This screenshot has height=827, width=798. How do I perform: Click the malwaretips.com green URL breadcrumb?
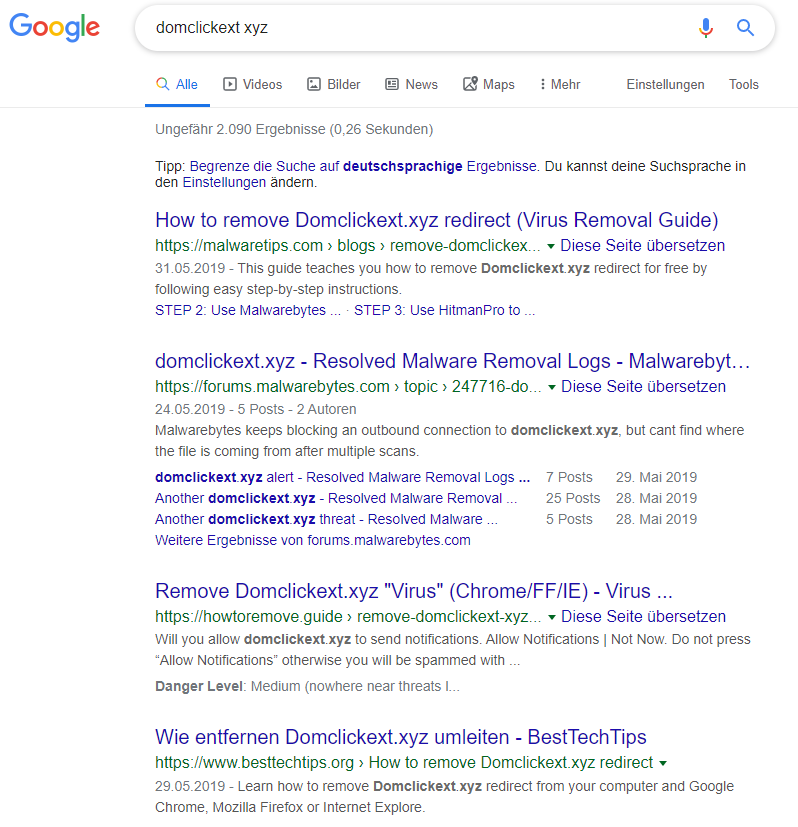[348, 246]
